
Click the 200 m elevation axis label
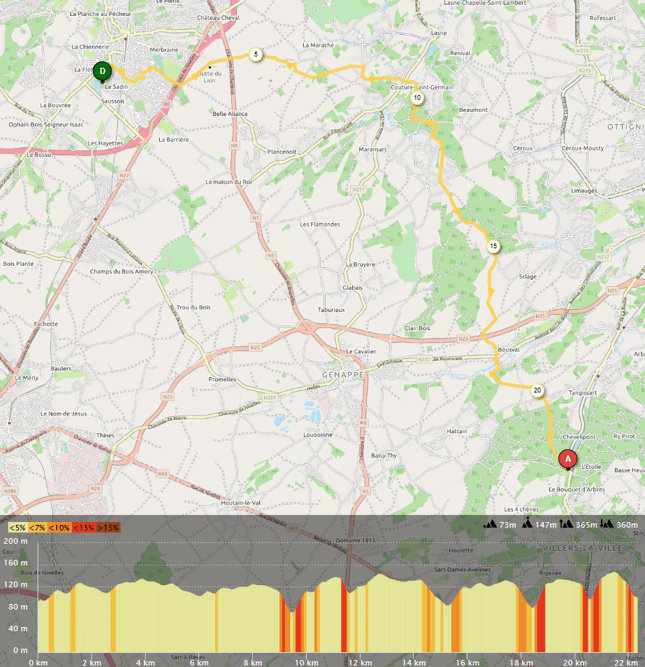click(17, 540)
